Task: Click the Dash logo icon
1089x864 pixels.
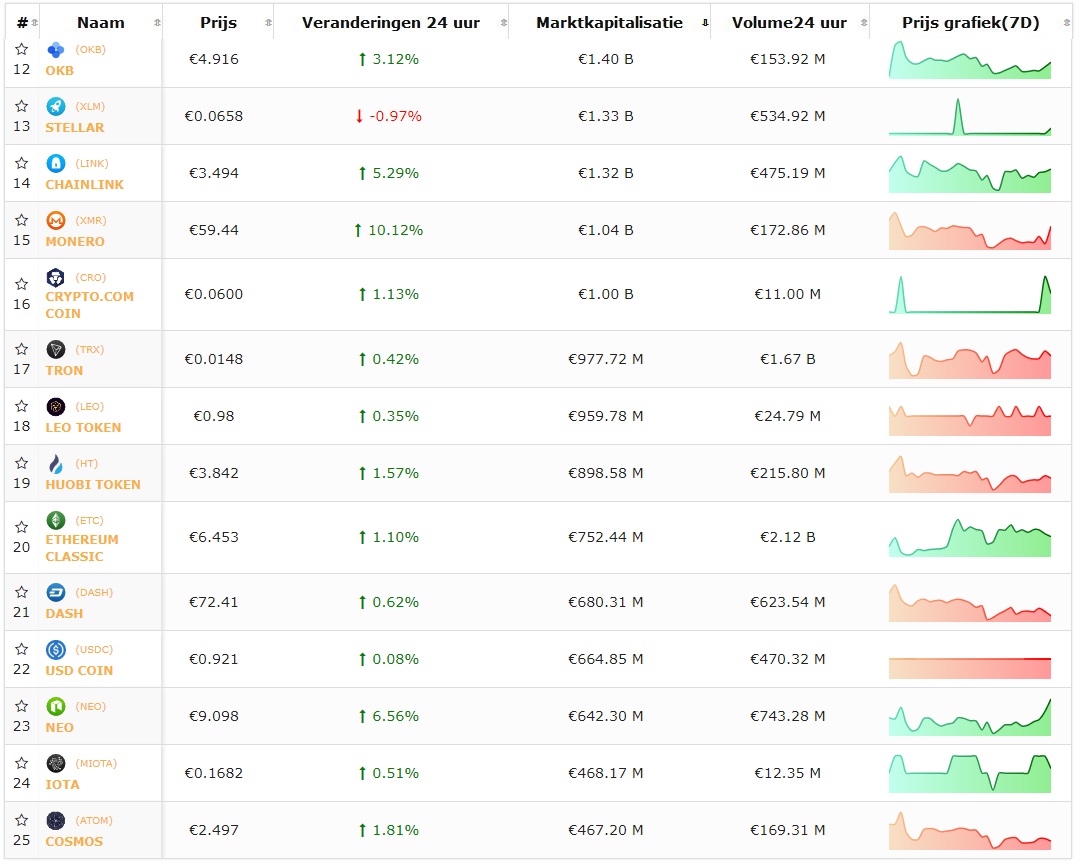Action: click(x=56, y=592)
